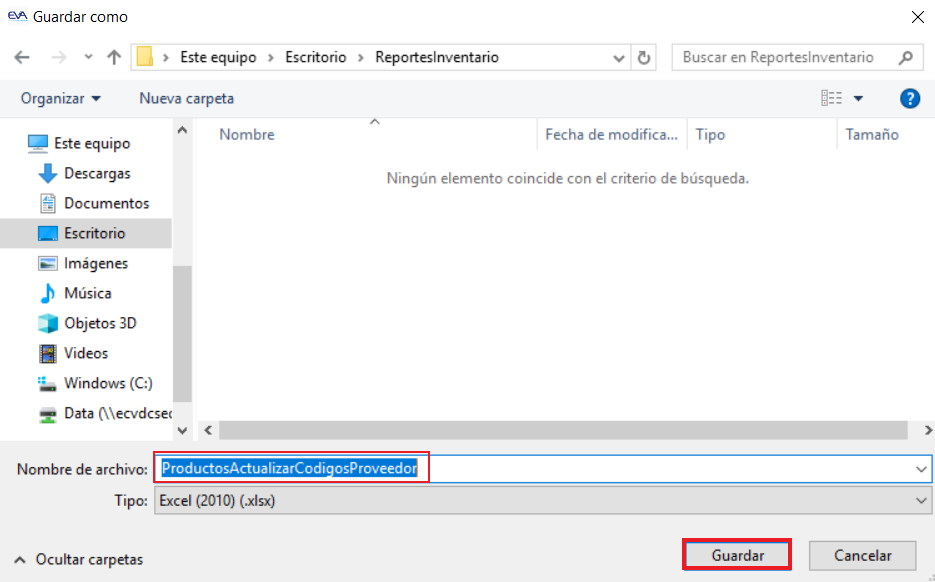Click the Documentos page icon
The image size is (935, 582).
pyautogui.click(x=48, y=203)
